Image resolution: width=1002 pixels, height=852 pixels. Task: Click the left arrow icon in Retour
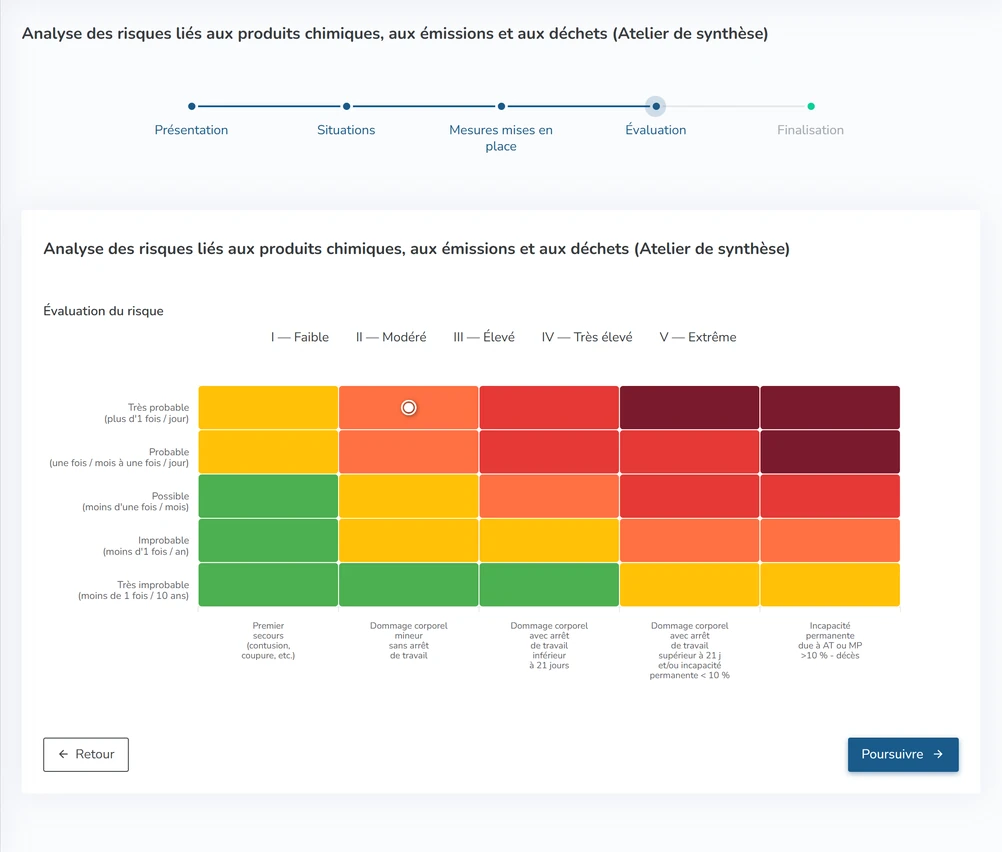coord(63,754)
